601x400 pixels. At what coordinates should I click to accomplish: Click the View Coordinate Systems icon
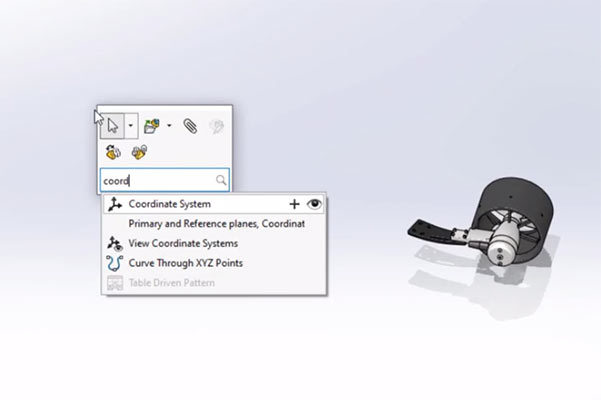(114, 243)
